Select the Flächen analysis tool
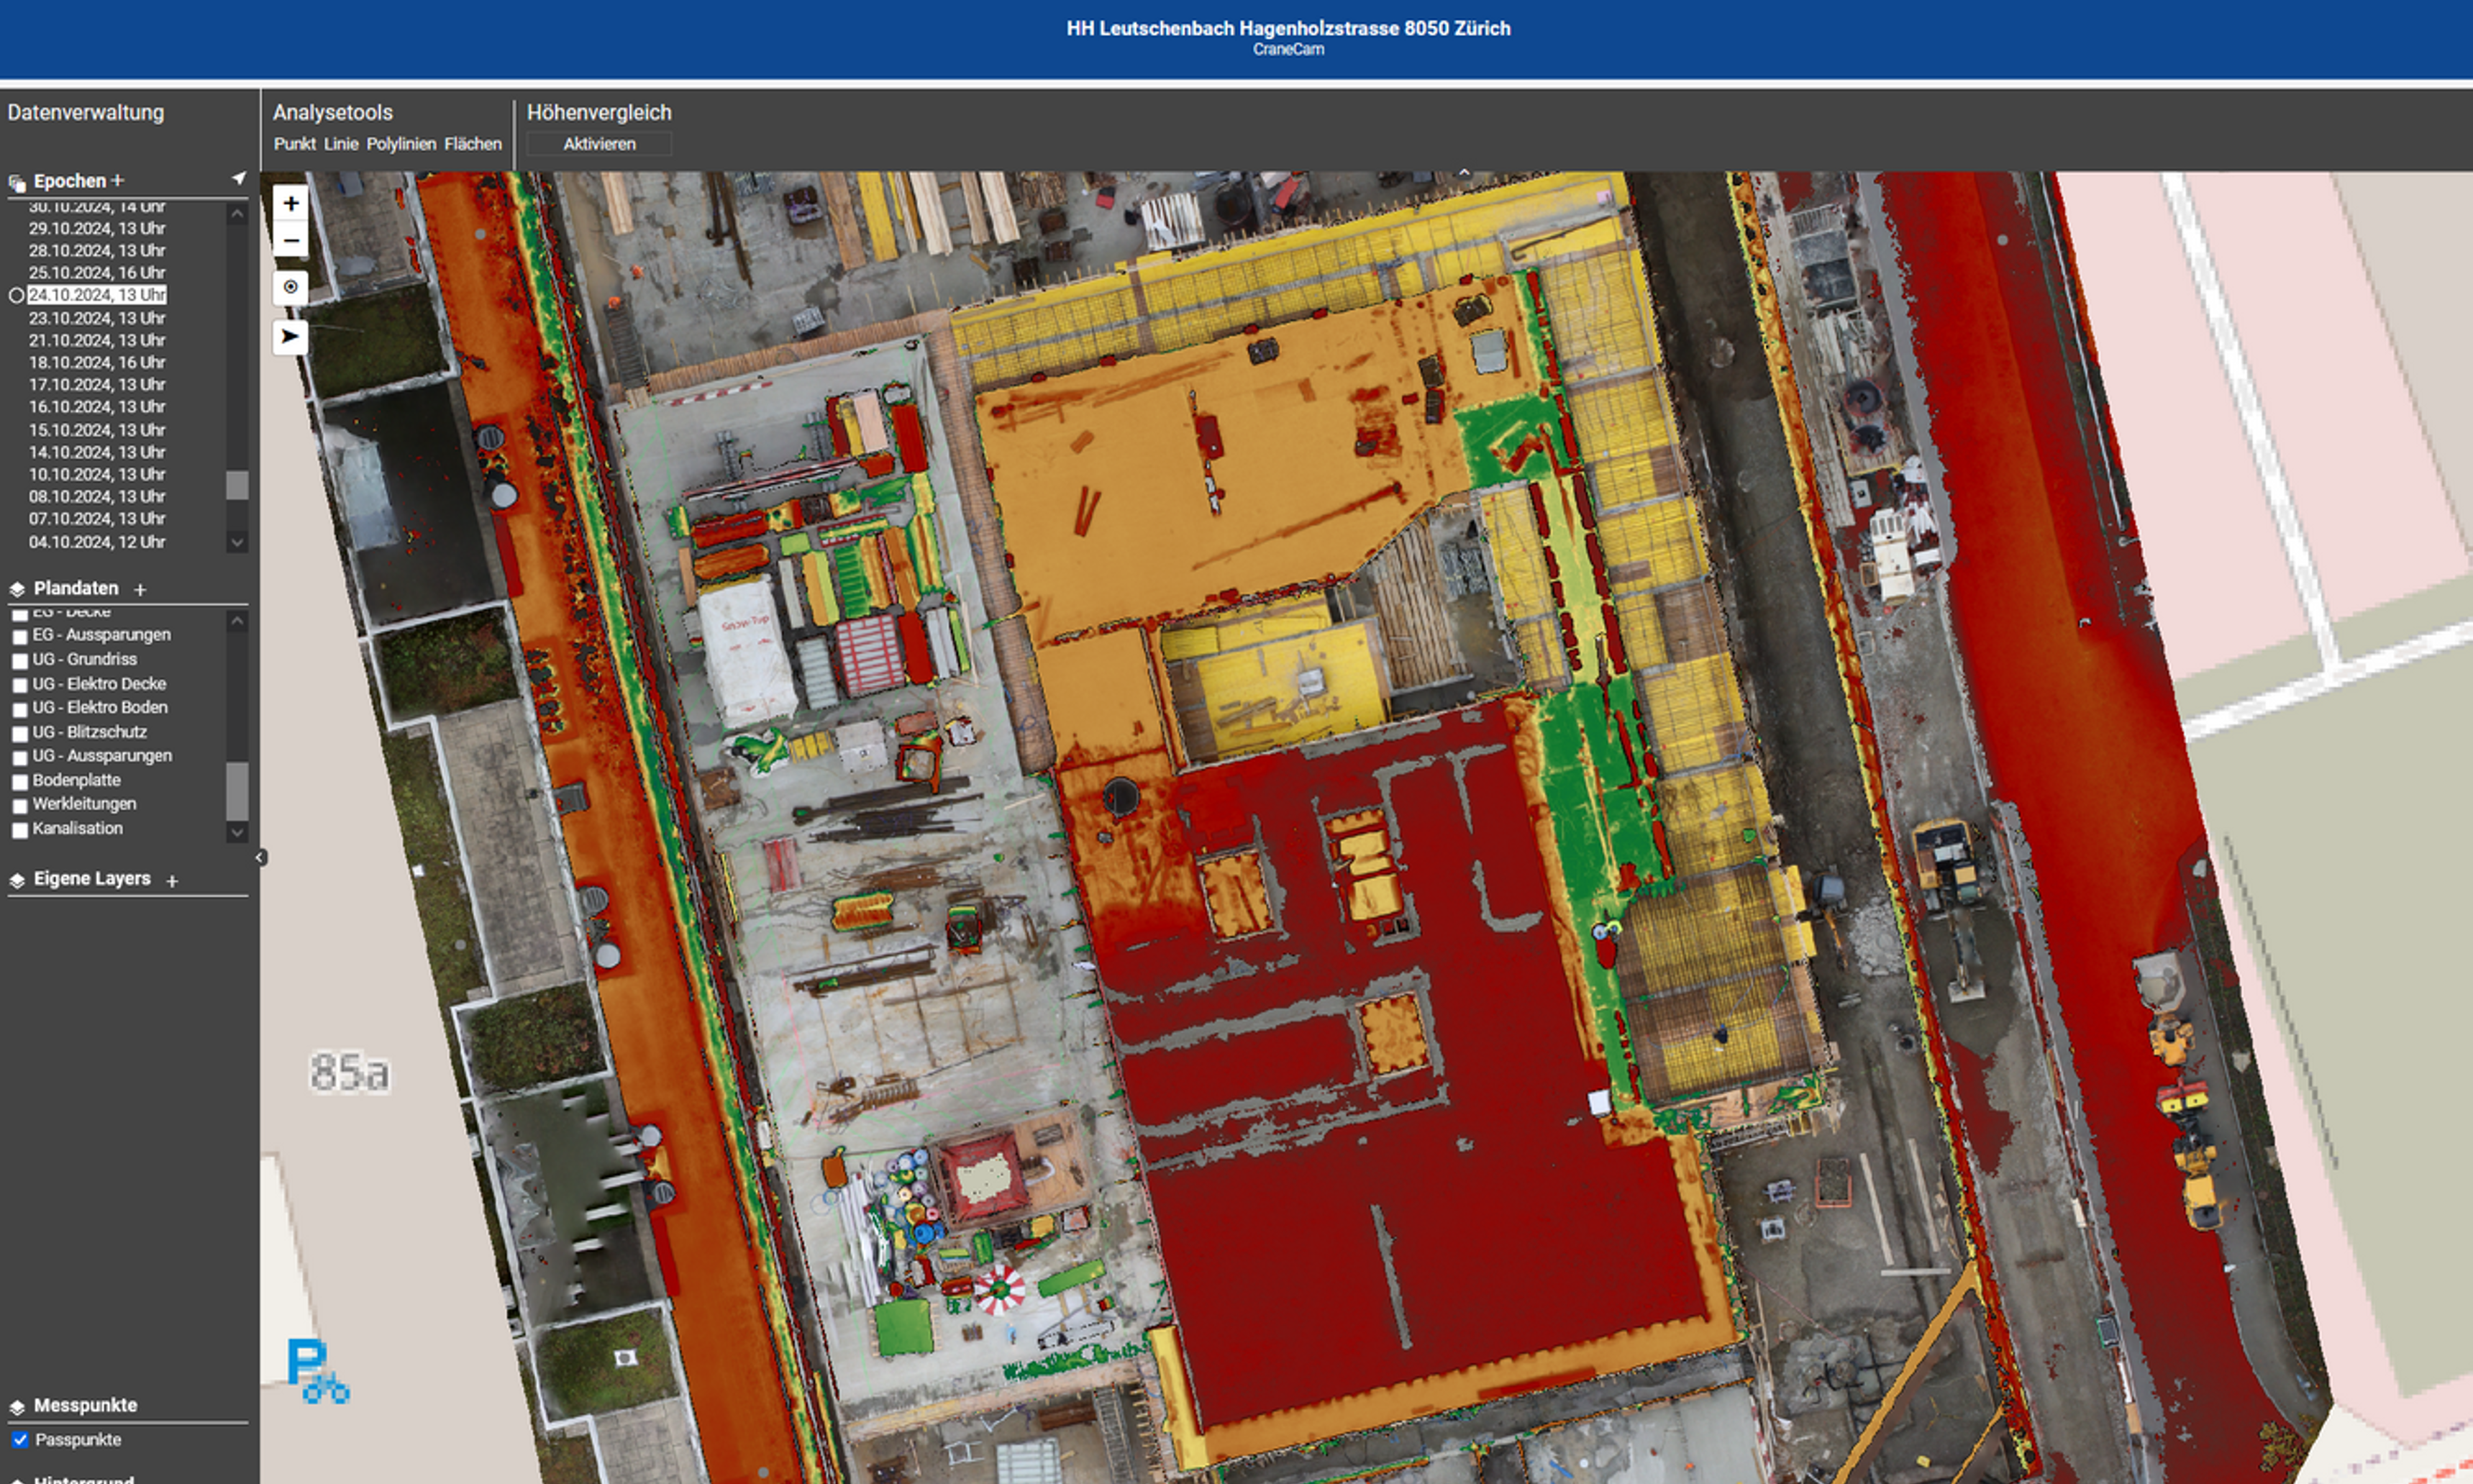The width and height of the screenshot is (2473, 1484). [x=473, y=144]
